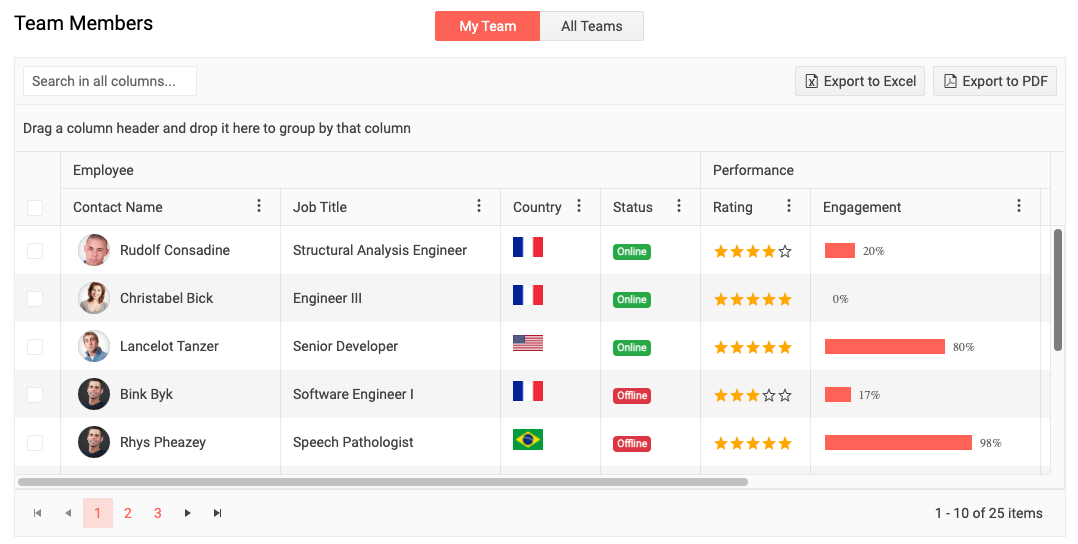Select the Christabel Bick row checkbox
Image resolution: width=1078 pixels, height=544 pixels.
[x=35, y=298]
